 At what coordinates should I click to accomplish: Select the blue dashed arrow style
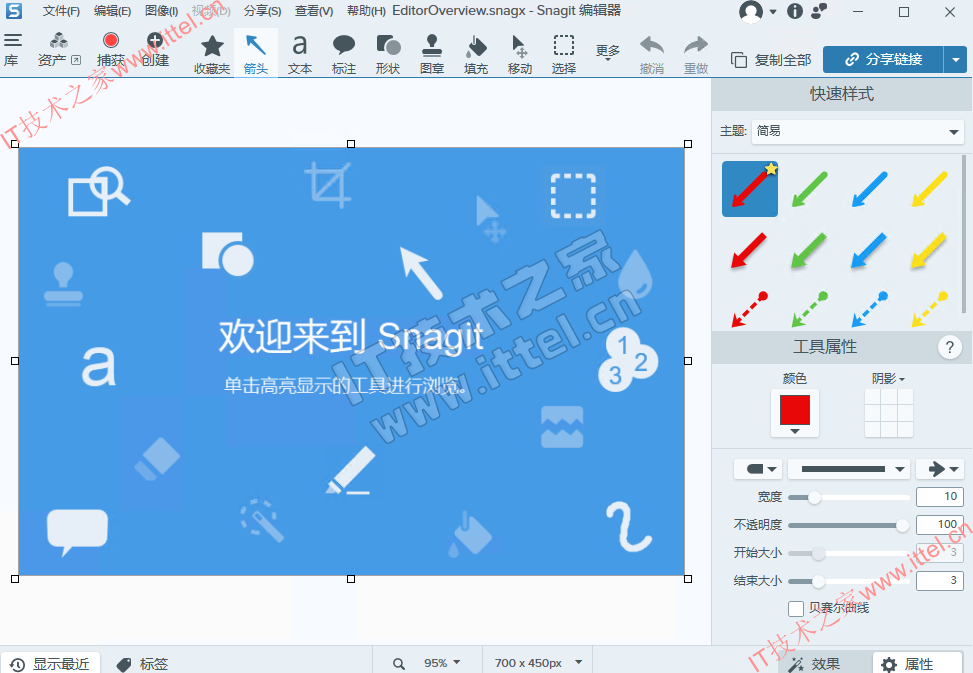click(870, 309)
